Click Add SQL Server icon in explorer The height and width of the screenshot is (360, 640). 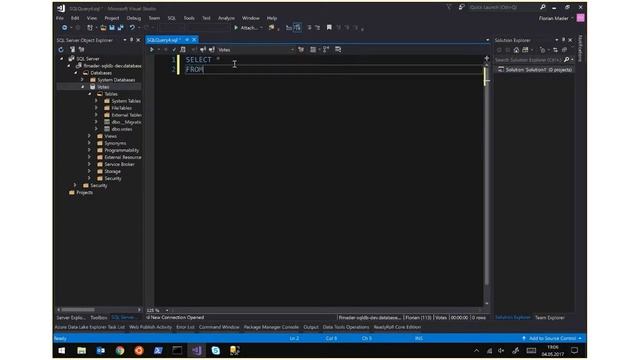click(x=72, y=49)
